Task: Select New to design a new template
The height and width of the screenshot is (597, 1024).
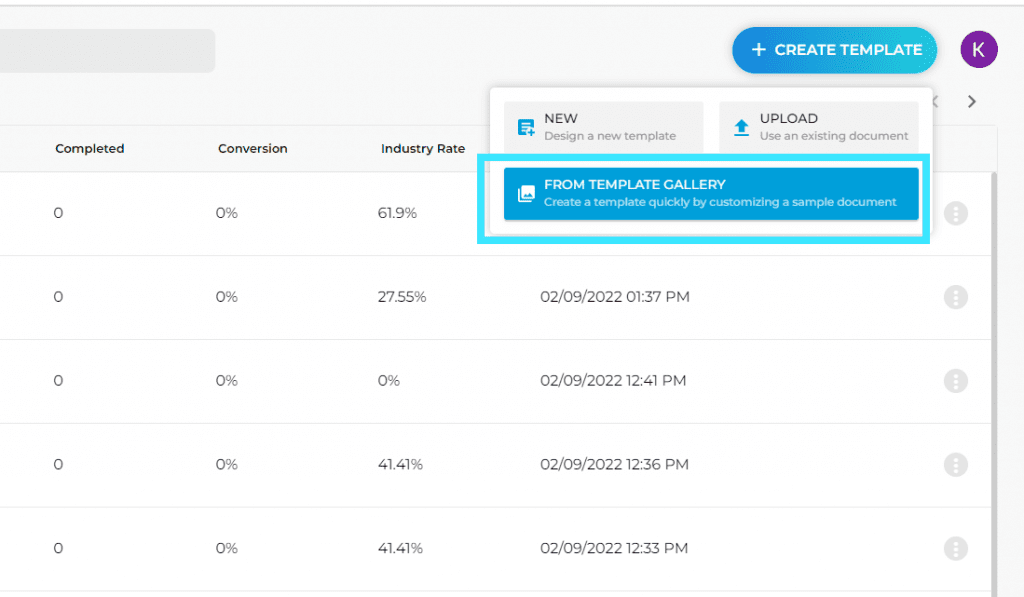Action: pyautogui.click(x=603, y=127)
